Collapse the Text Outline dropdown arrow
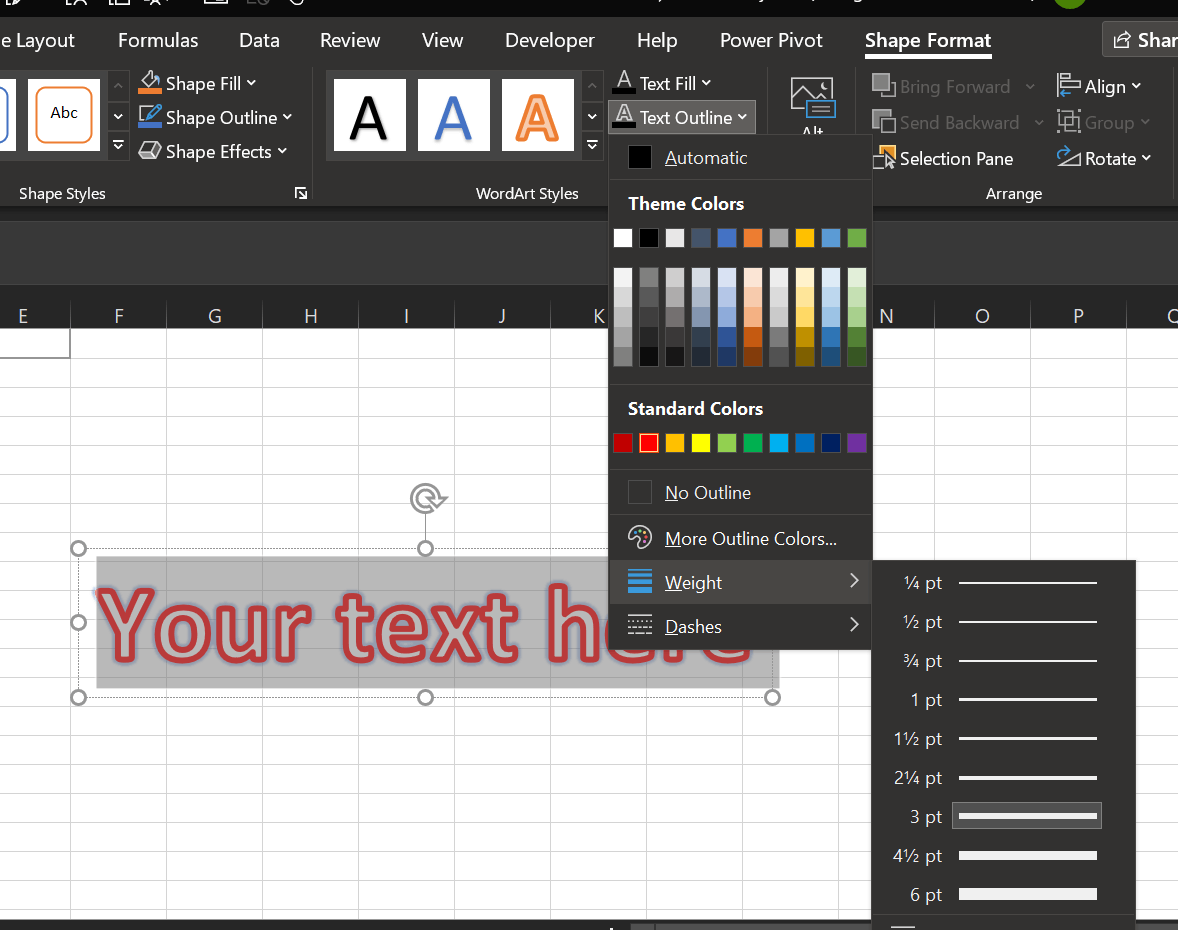Image resolution: width=1178 pixels, height=930 pixels. click(742, 117)
